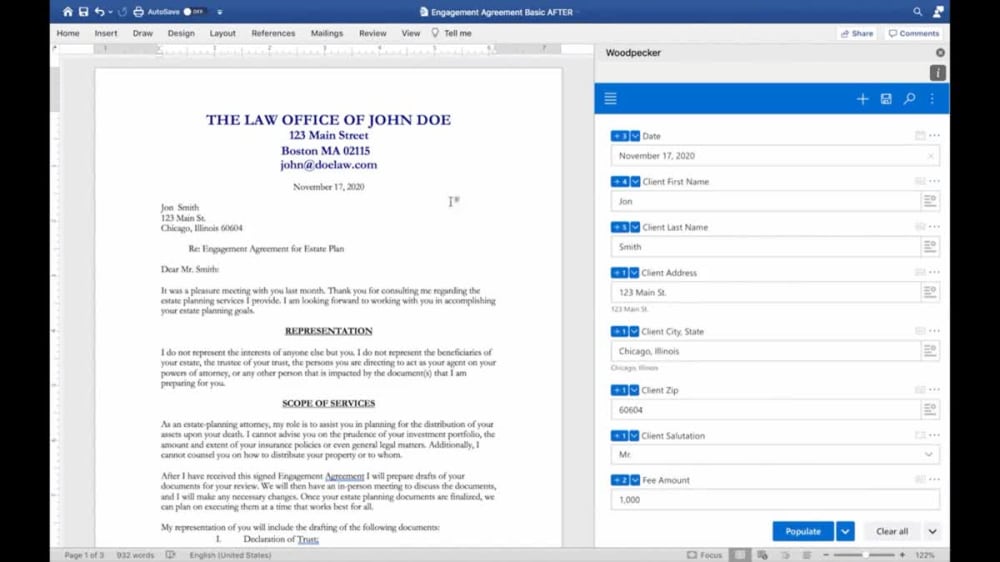Zoom out with minus button
This screenshot has height=562, width=1000.
827,555
